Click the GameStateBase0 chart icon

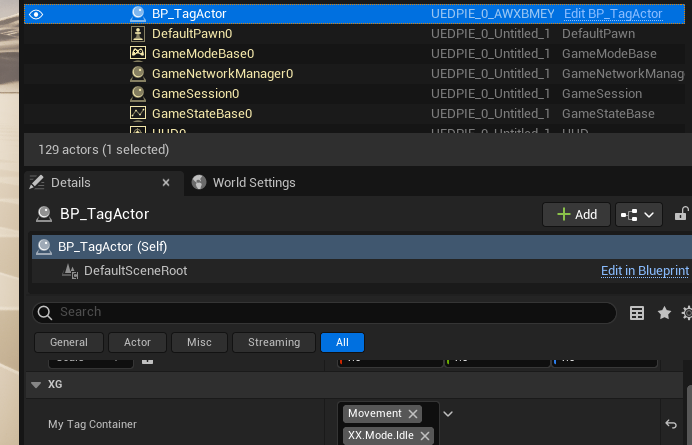click(138, 113)
